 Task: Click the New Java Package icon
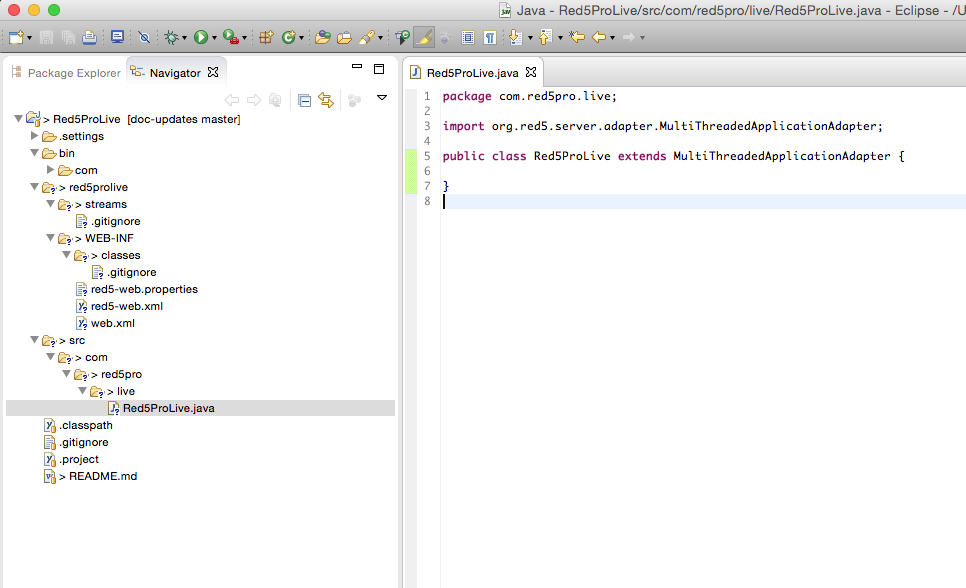[x=266, y=38]
